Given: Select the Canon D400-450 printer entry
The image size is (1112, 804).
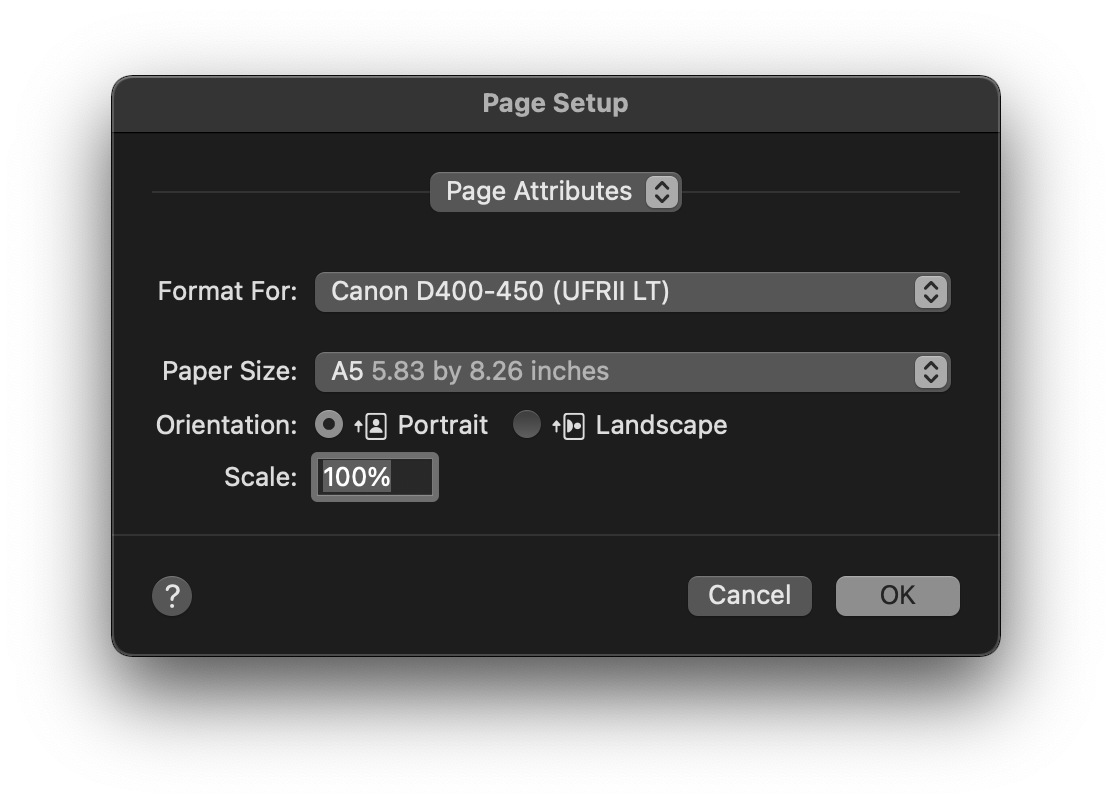Looking at the screenshot, I should tap(632, 291).
